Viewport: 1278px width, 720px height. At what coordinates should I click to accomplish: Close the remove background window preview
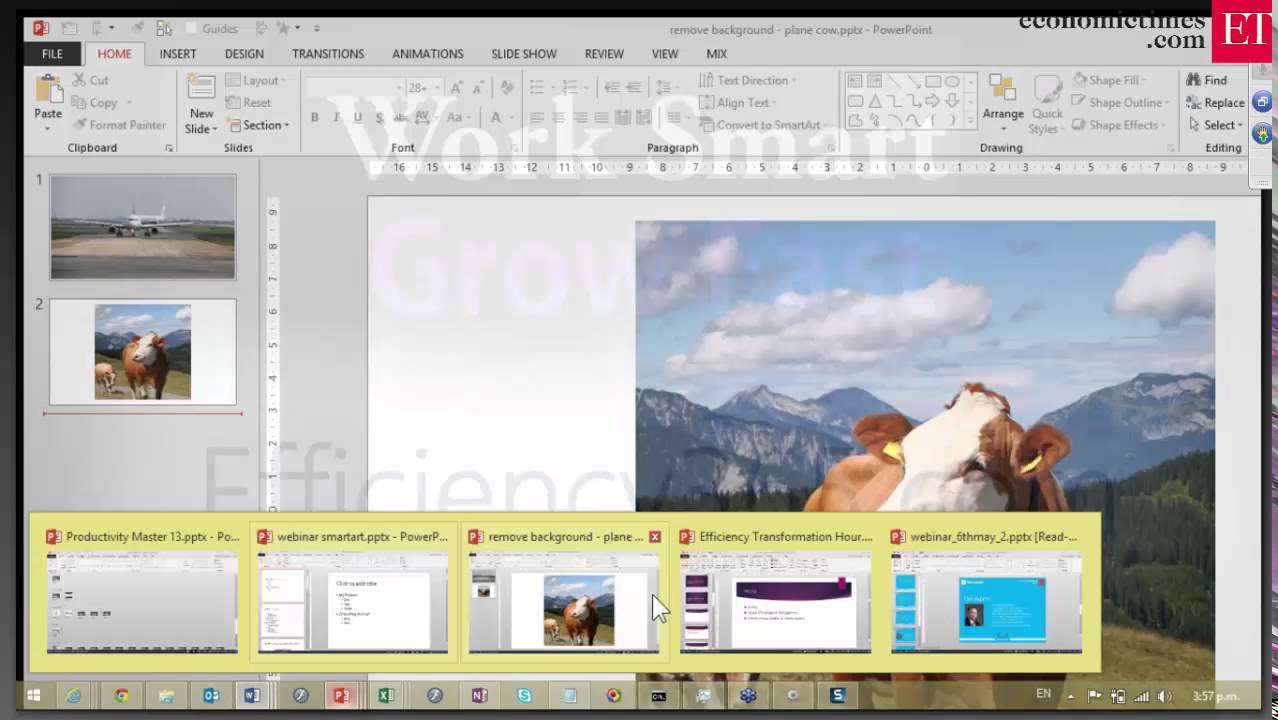coord(655,537)
